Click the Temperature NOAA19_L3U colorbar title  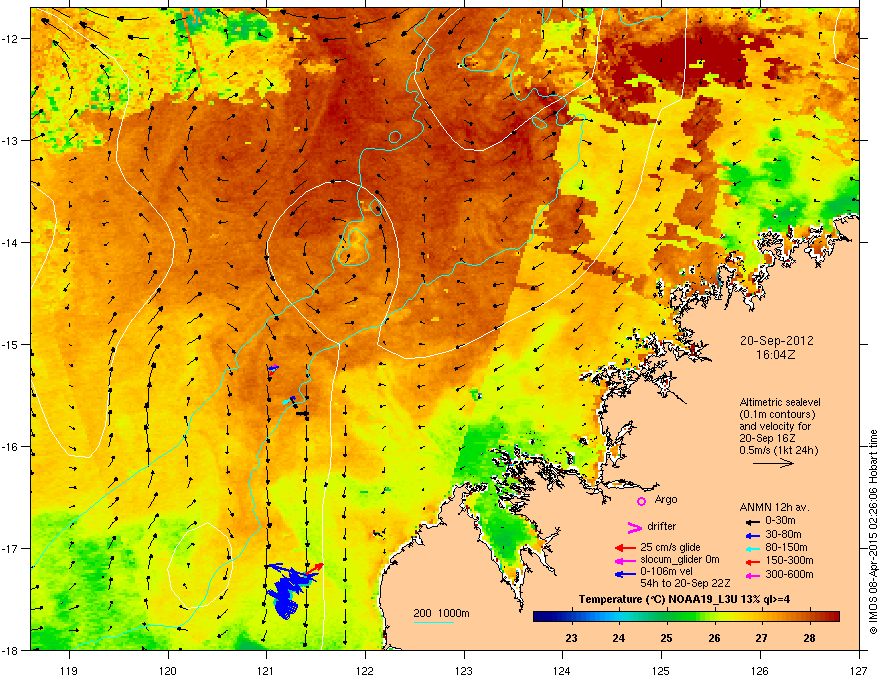pos(685,600)
